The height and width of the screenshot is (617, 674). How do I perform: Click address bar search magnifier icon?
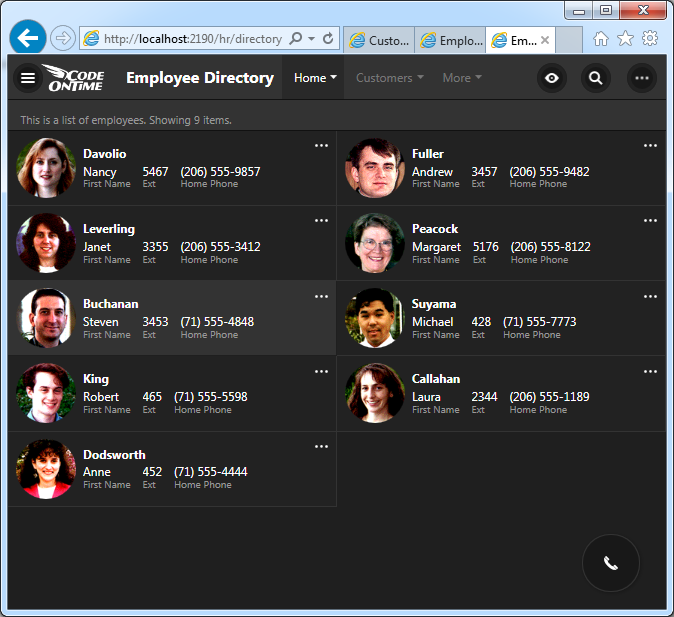[x=296, y=38]
